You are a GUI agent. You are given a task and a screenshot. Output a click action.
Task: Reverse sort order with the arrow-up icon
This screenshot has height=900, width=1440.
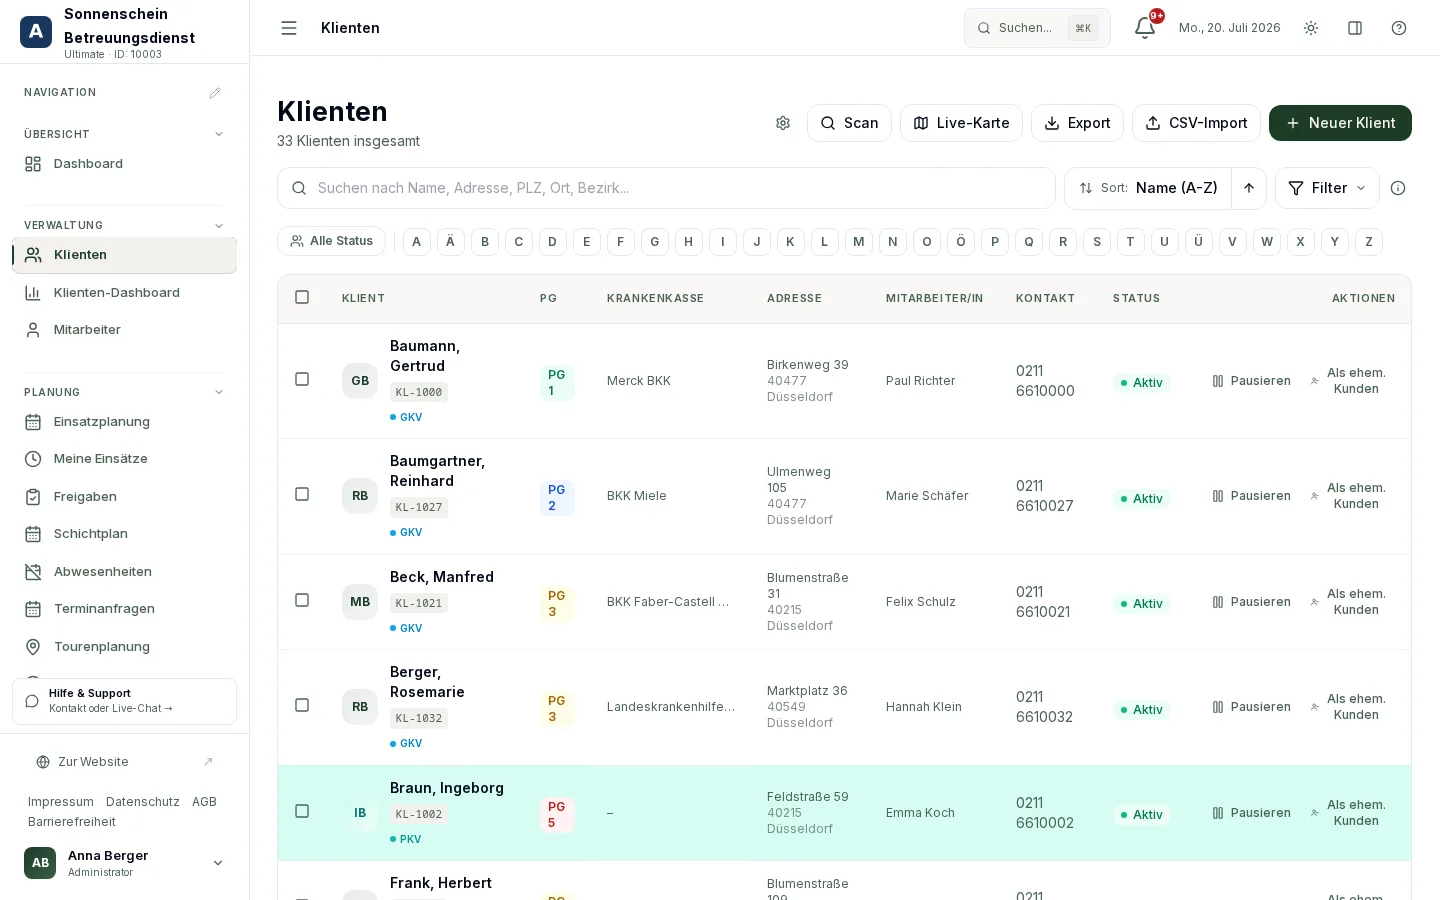(1249, 188)
